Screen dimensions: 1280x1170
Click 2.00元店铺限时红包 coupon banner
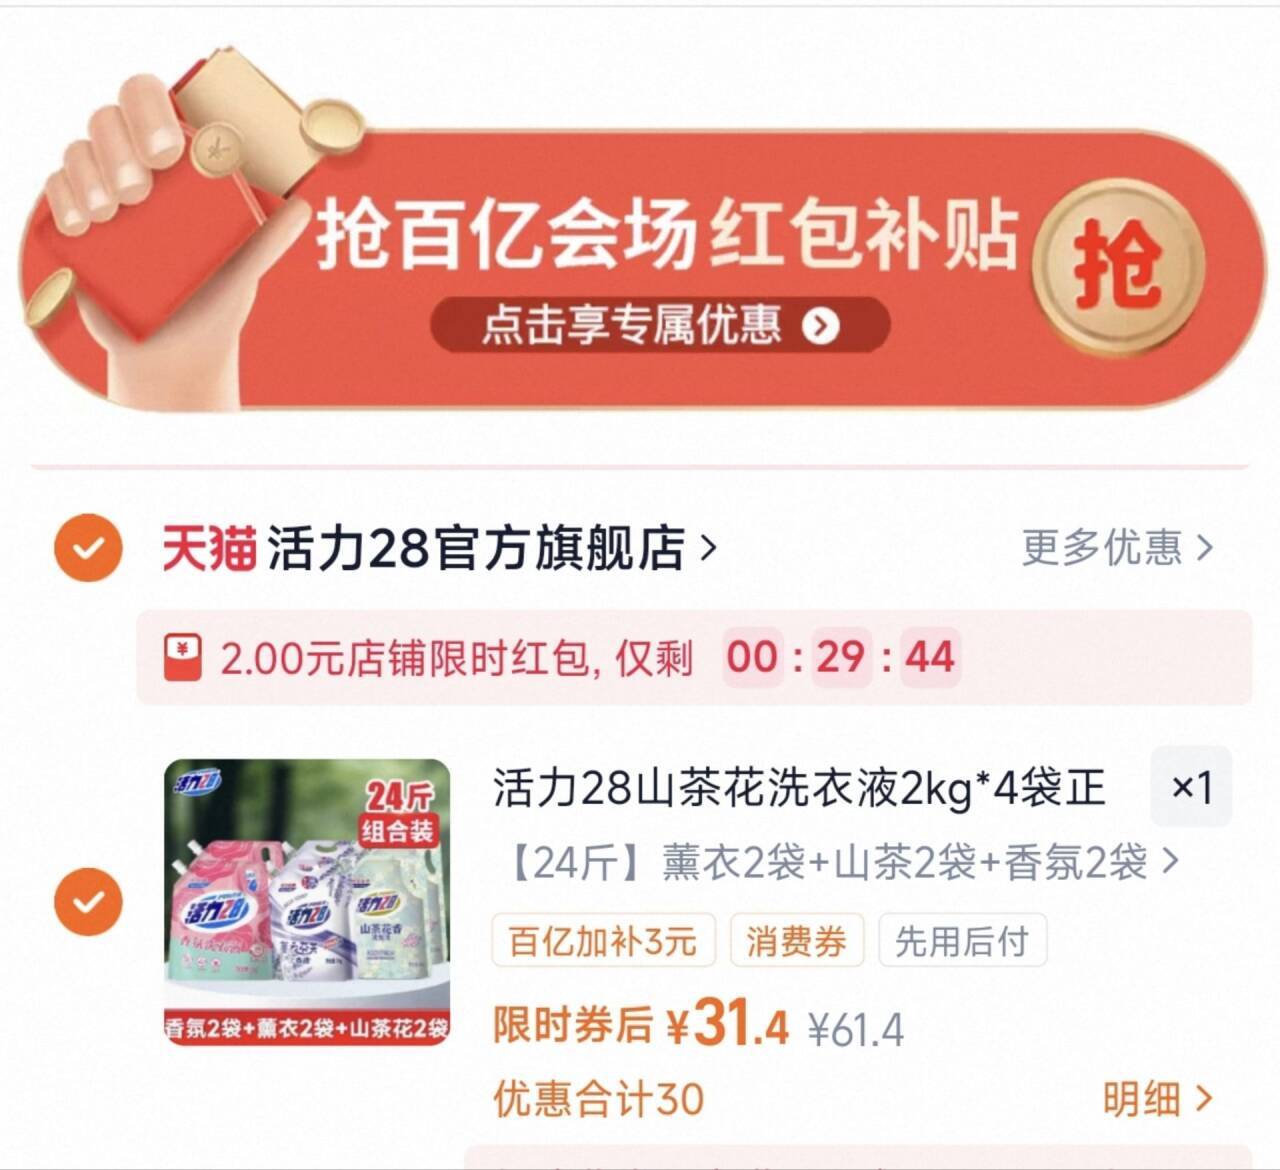click(694, 657)
